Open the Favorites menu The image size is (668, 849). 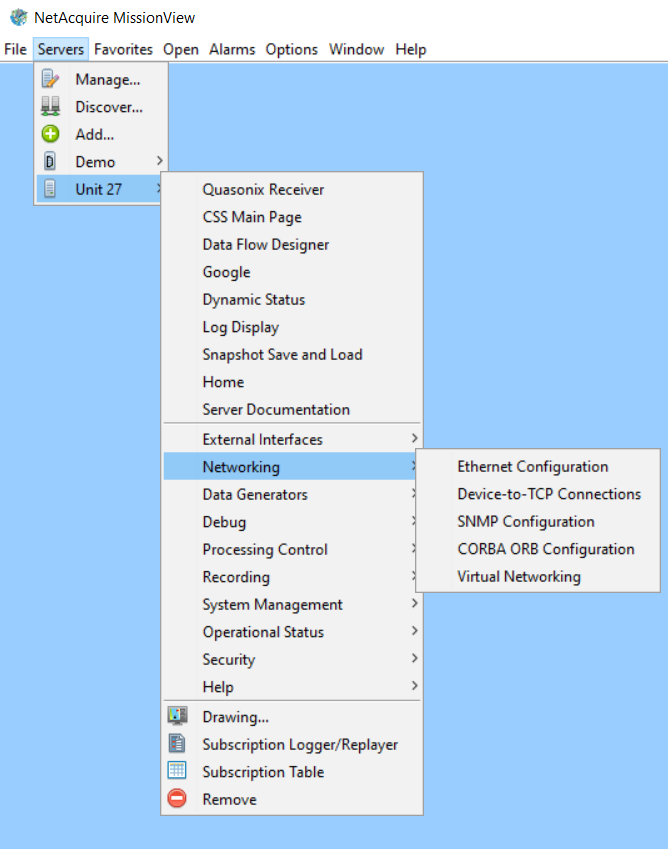123,49
